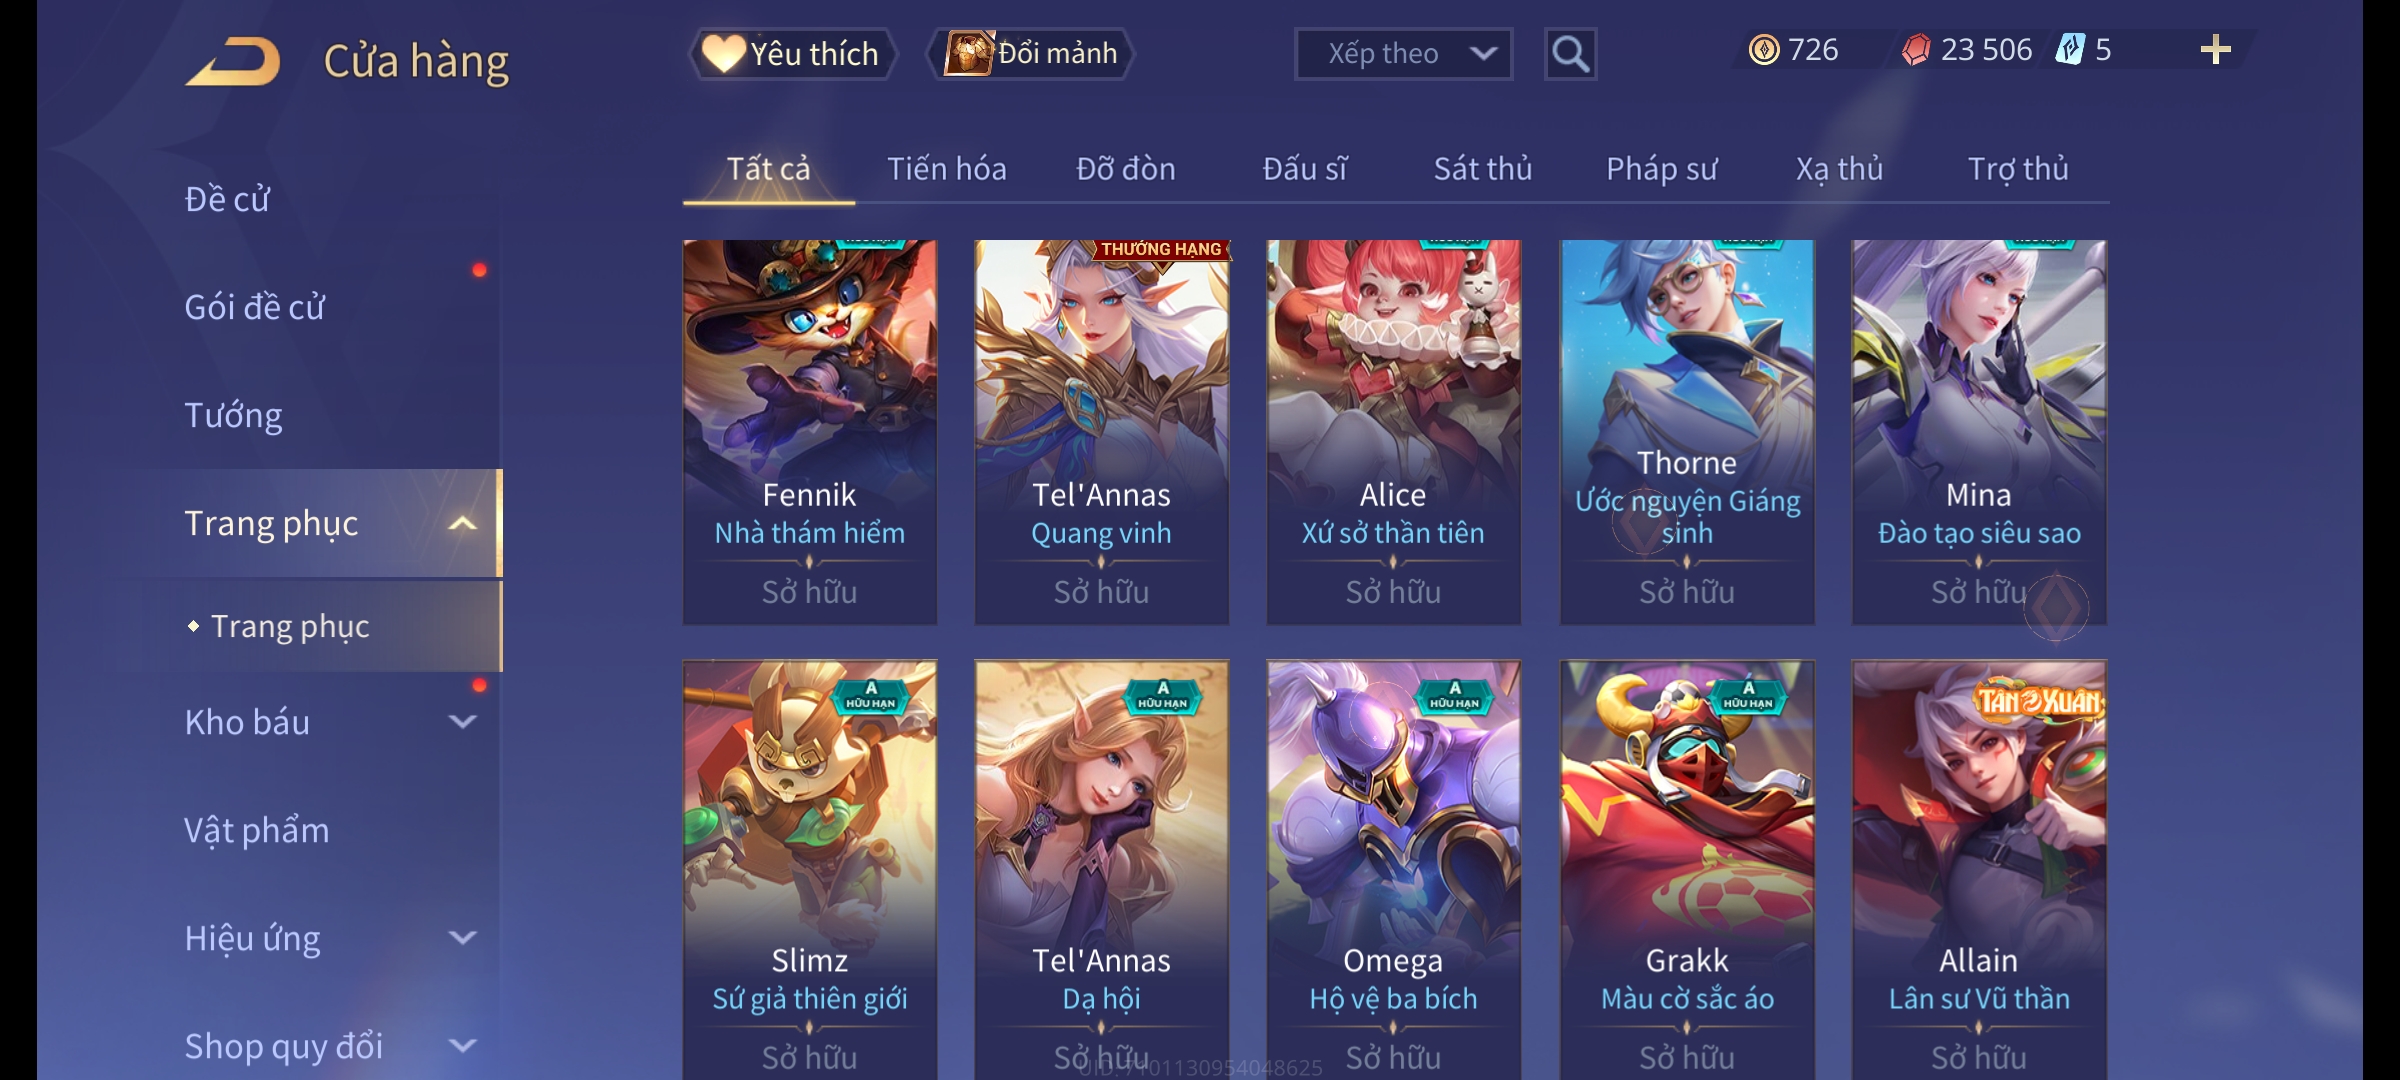Open Fennik Nhà thám hiểm skin card
Viewport: 2400px width, 1080px height.
(x=810, y=432)
